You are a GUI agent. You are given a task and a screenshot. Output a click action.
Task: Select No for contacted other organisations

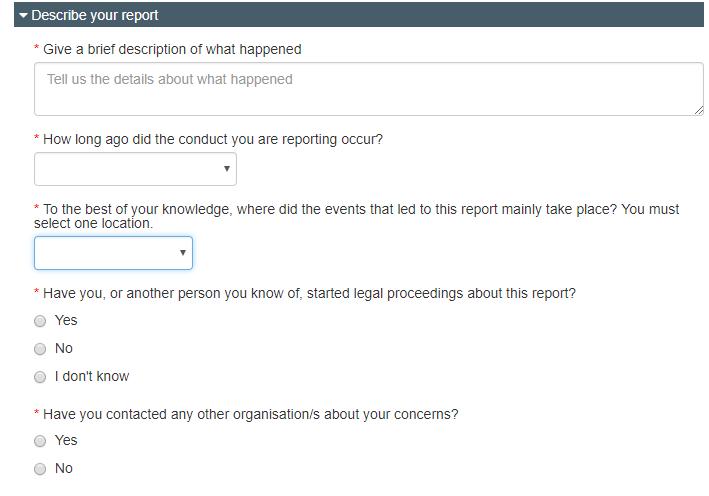(x=40, y=469)
